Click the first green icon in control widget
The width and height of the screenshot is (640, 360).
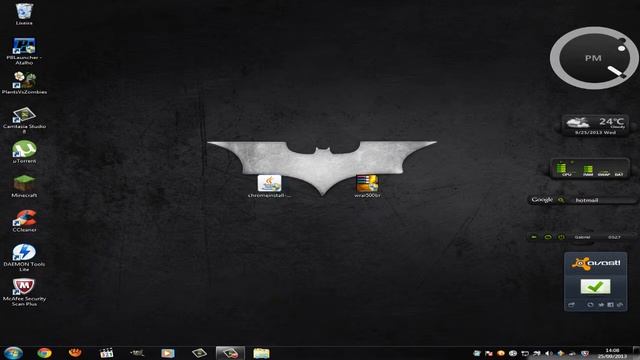coord(534,237)
